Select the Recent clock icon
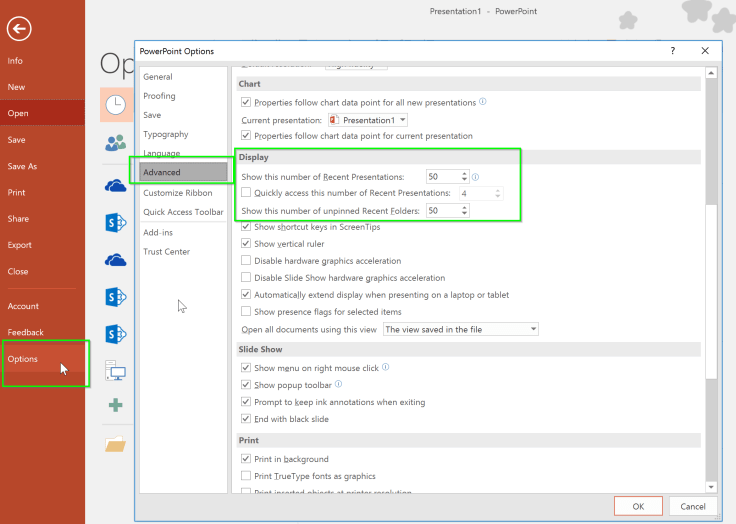Image resolution: width=736 pixels, height=524 pixels. coord(115,105)
